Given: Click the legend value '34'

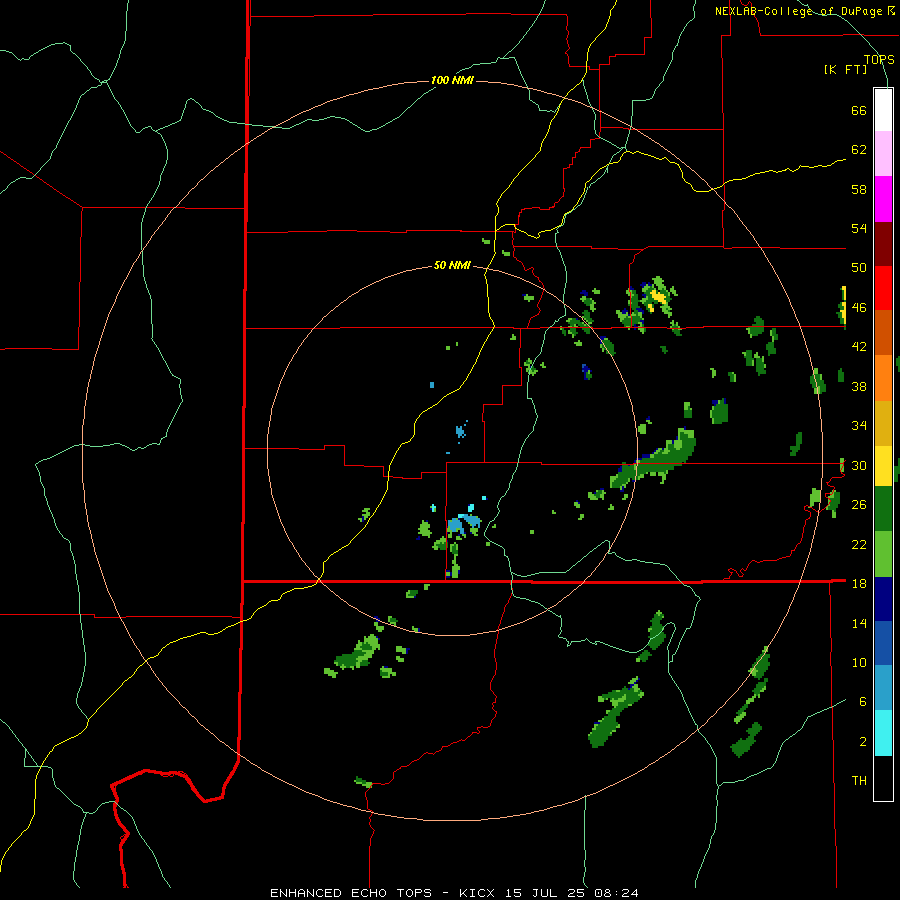Looking at the screenshot, I should click(859, 425).
